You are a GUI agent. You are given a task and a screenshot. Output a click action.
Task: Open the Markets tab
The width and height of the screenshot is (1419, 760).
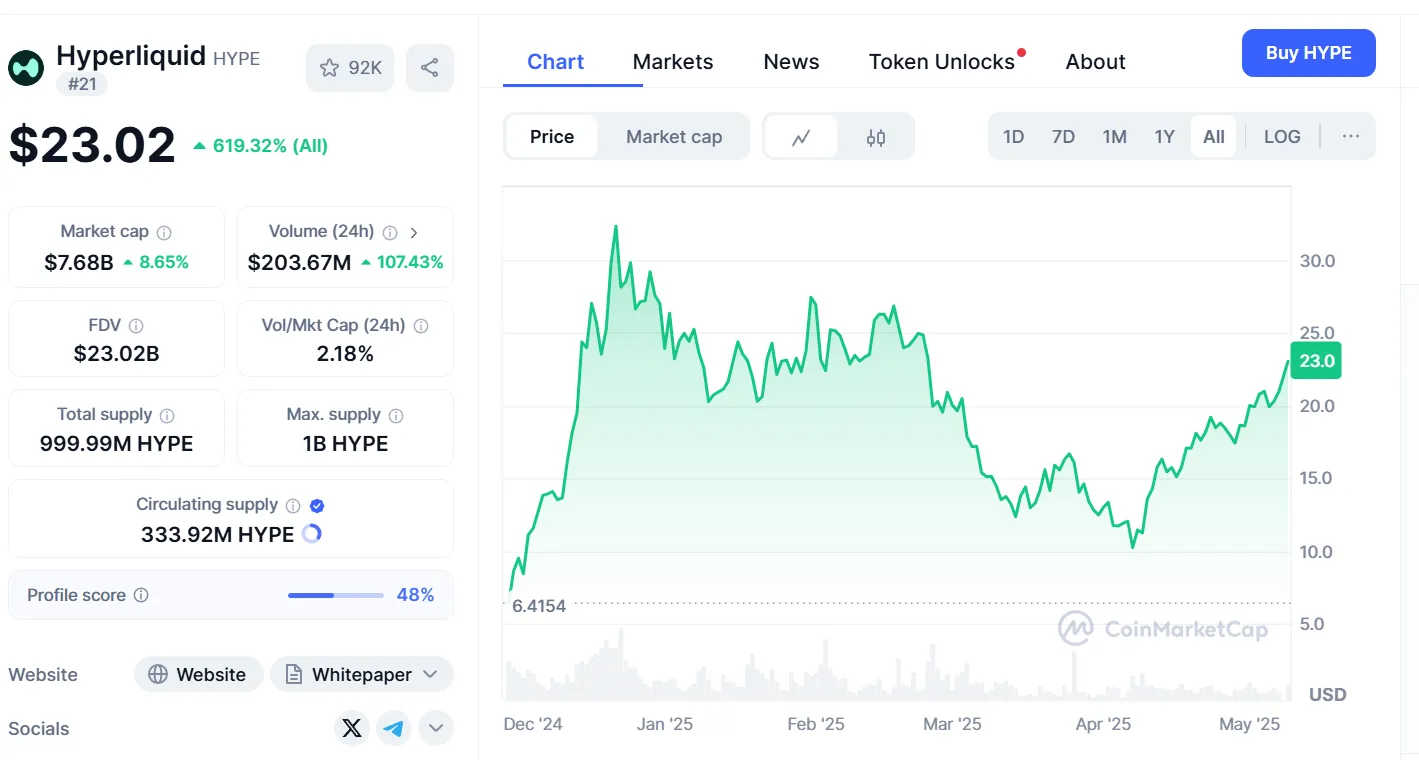(x=673, y=62)
